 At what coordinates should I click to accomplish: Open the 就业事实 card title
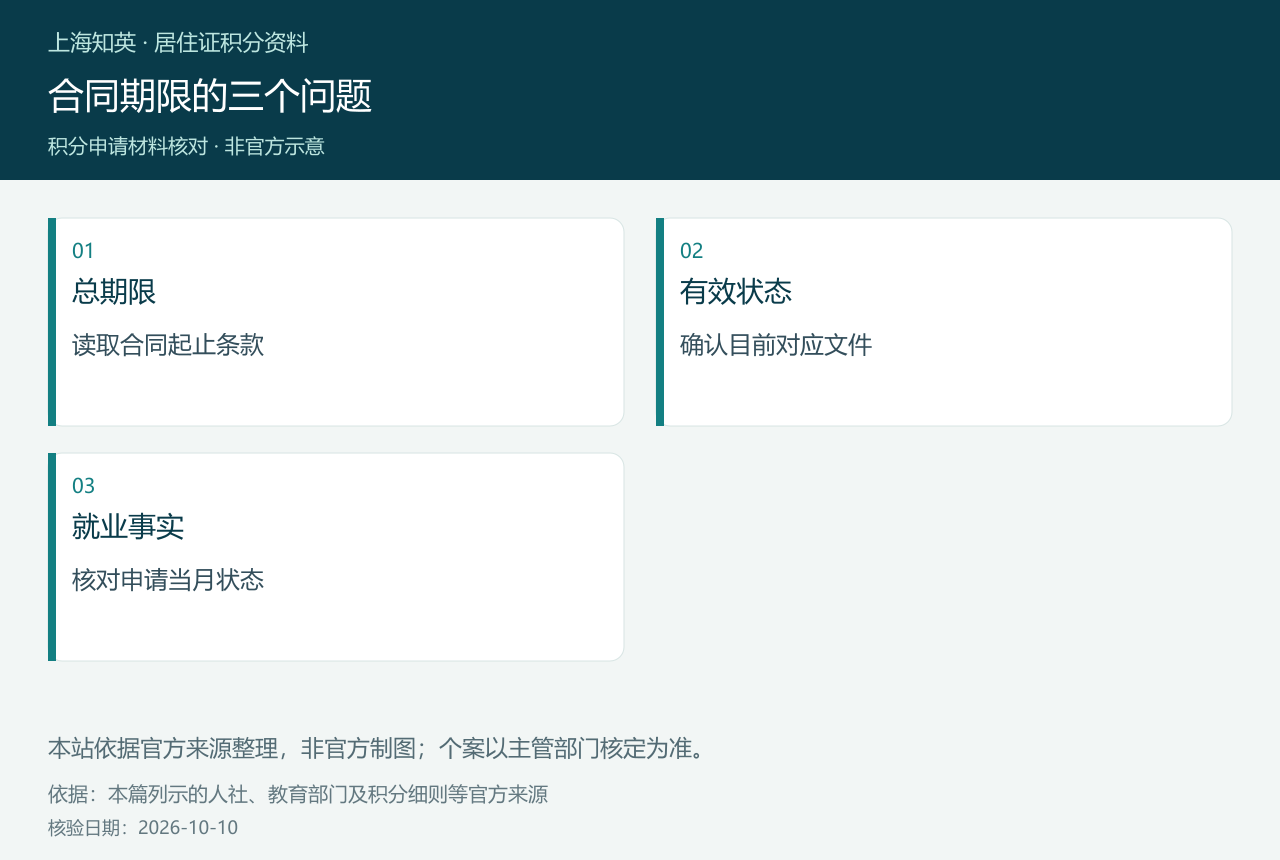[128, 527]
